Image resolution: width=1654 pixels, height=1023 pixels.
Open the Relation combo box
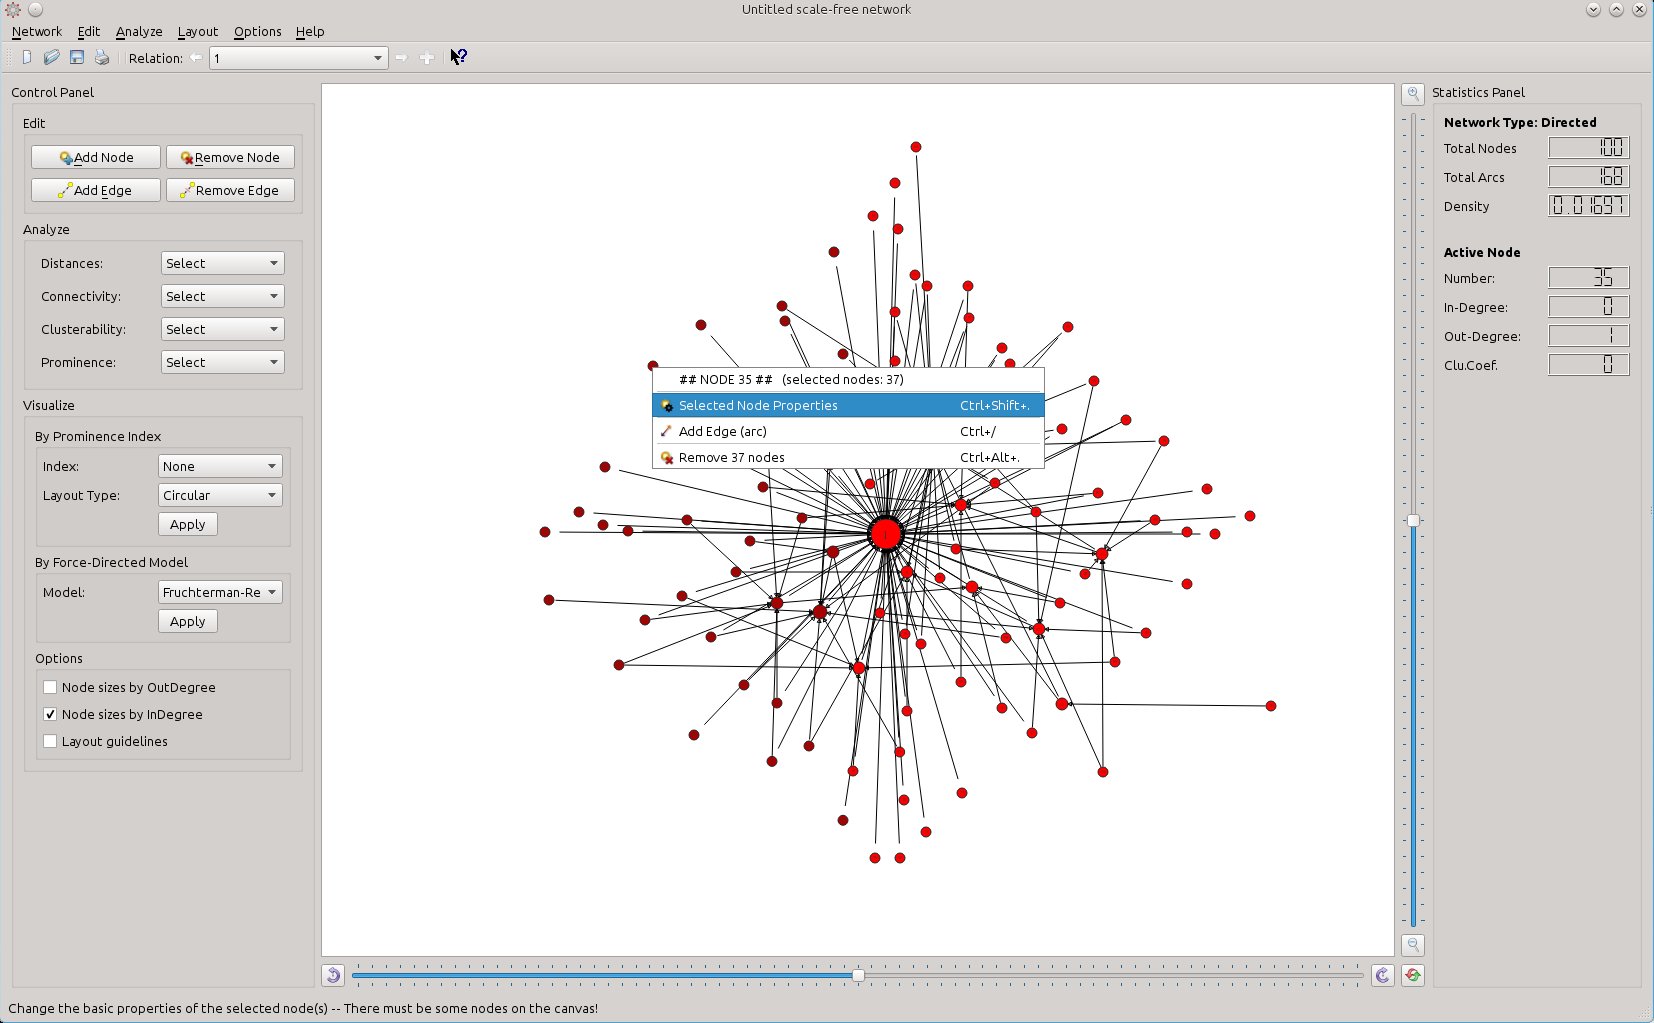[x=298, y=58]
